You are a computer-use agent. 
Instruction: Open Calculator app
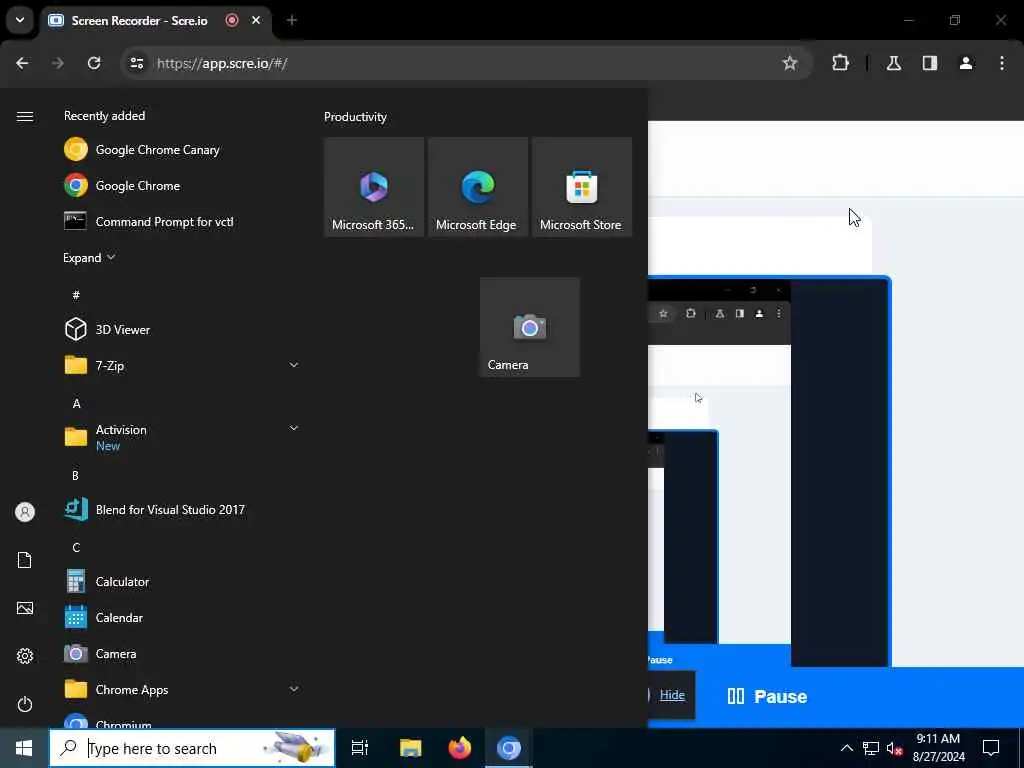(x=182, y=581)
